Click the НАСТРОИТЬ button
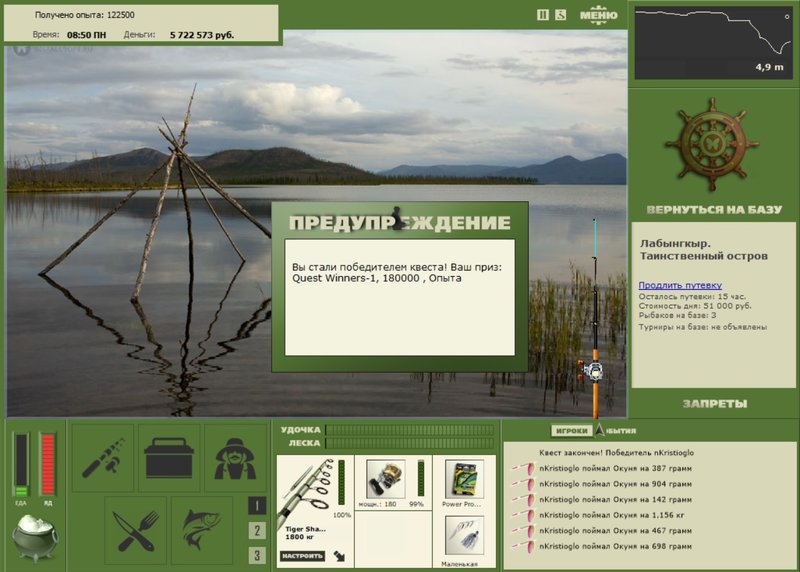The image size is (800, 572). click(303, 556)
